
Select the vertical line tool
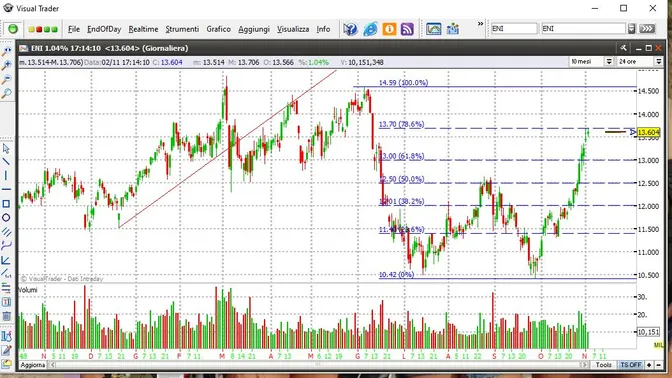click(x=6, y=176)
